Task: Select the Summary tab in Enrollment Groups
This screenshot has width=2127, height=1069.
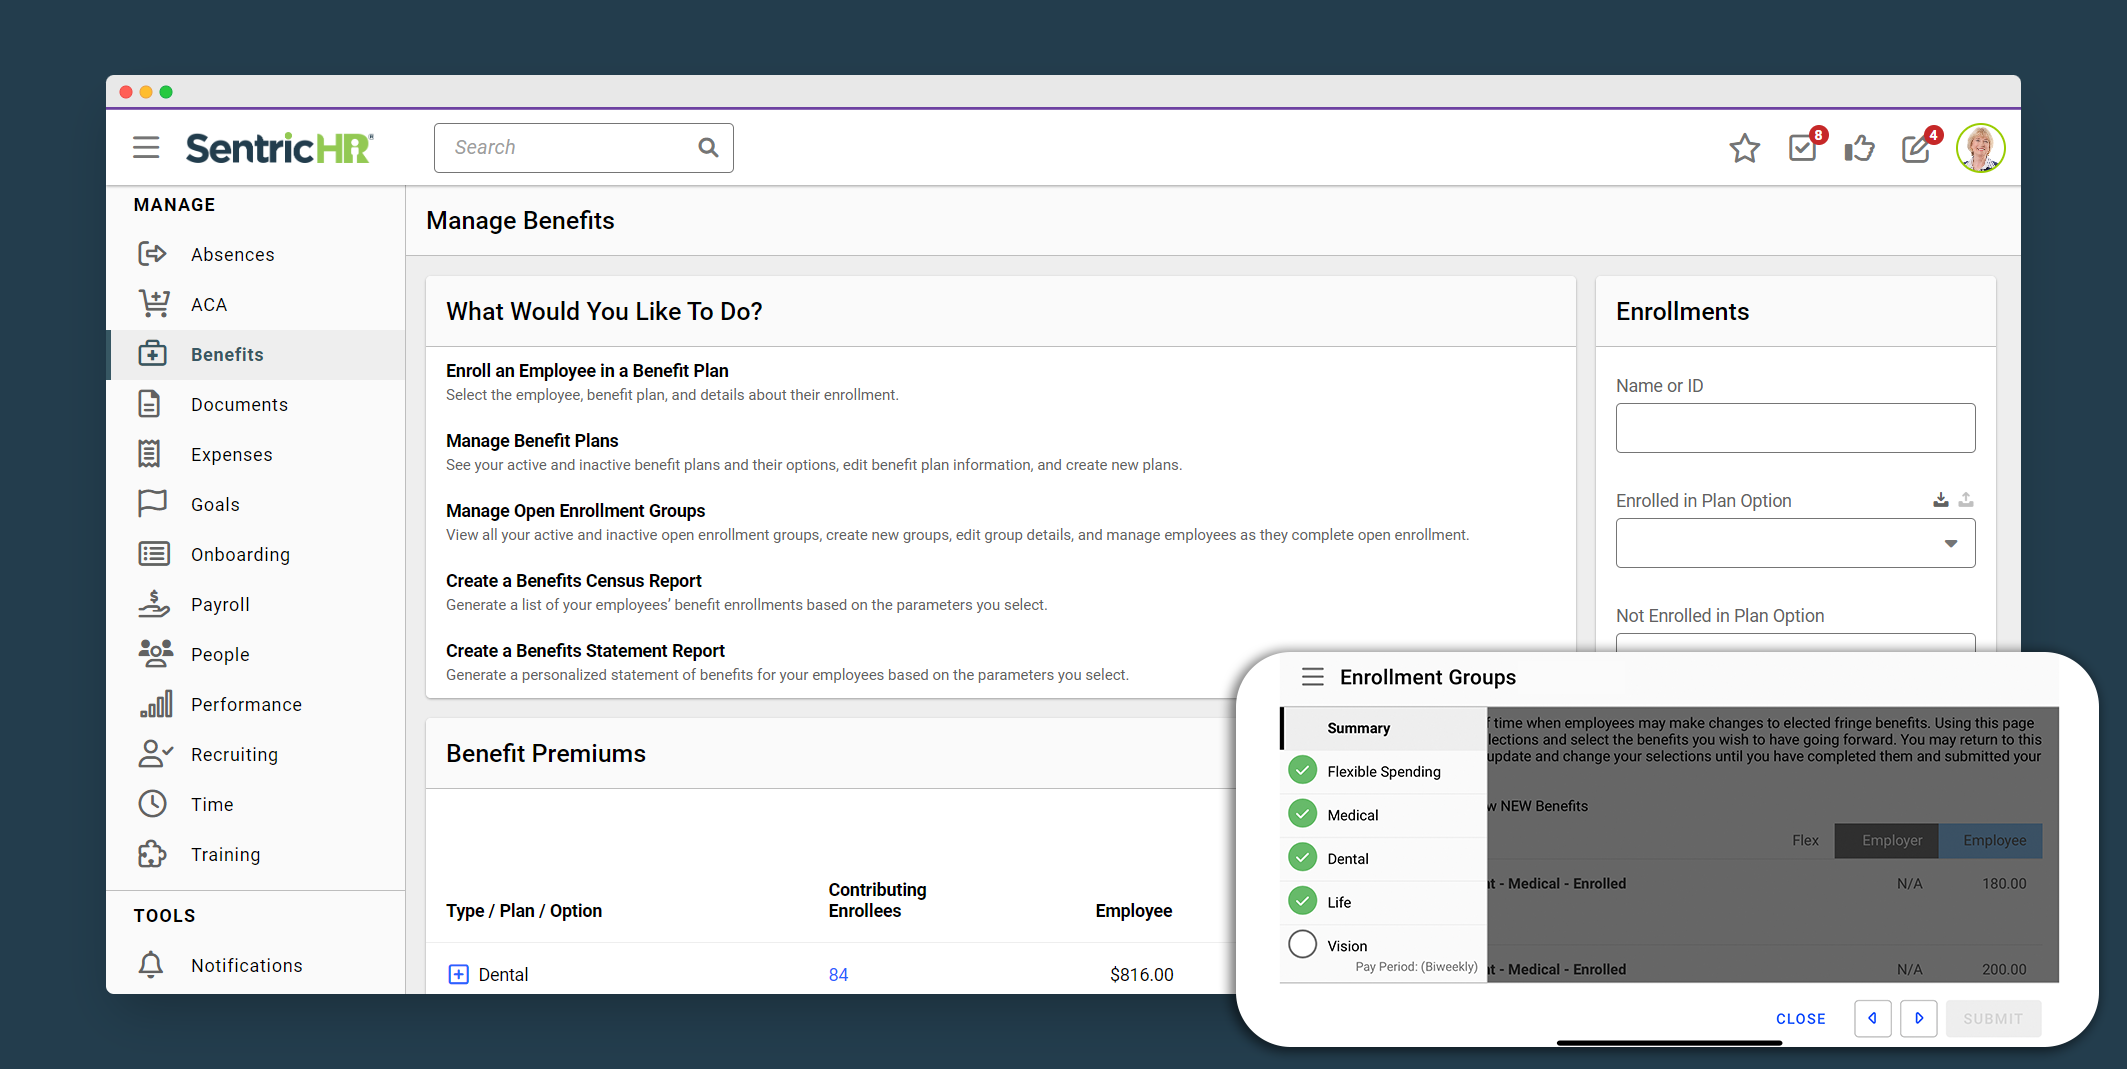Action: [x=1384, y=728]
